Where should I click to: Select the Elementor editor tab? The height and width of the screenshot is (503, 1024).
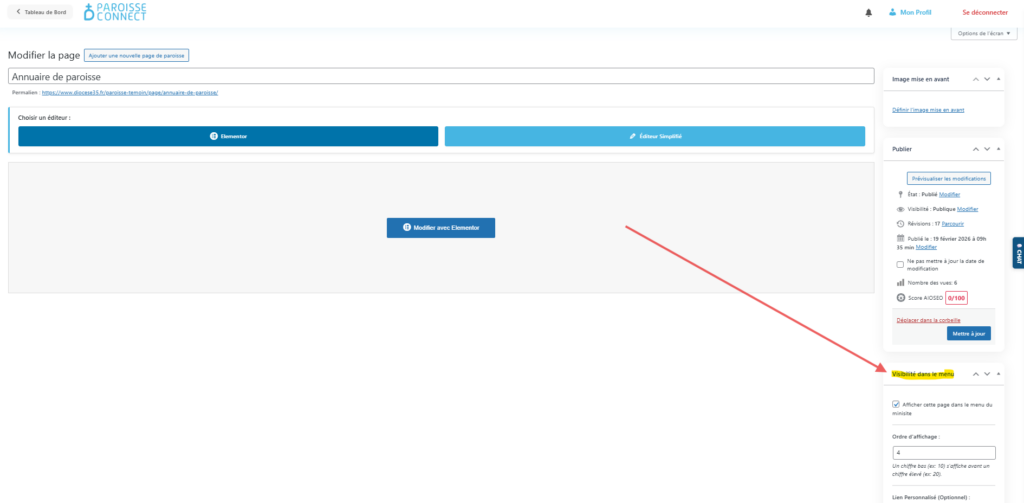pos(228,136)
